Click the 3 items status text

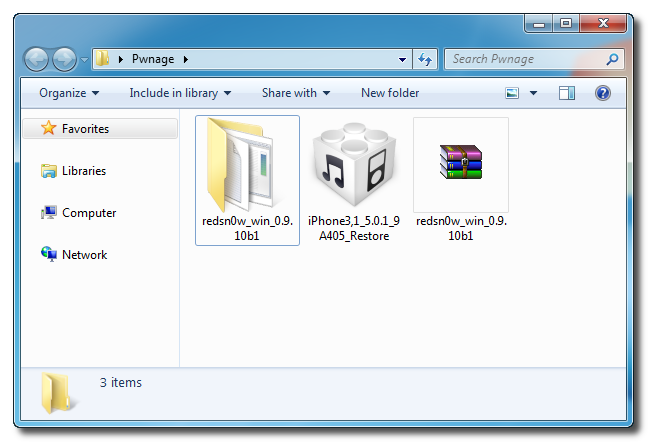coord(121,383)
